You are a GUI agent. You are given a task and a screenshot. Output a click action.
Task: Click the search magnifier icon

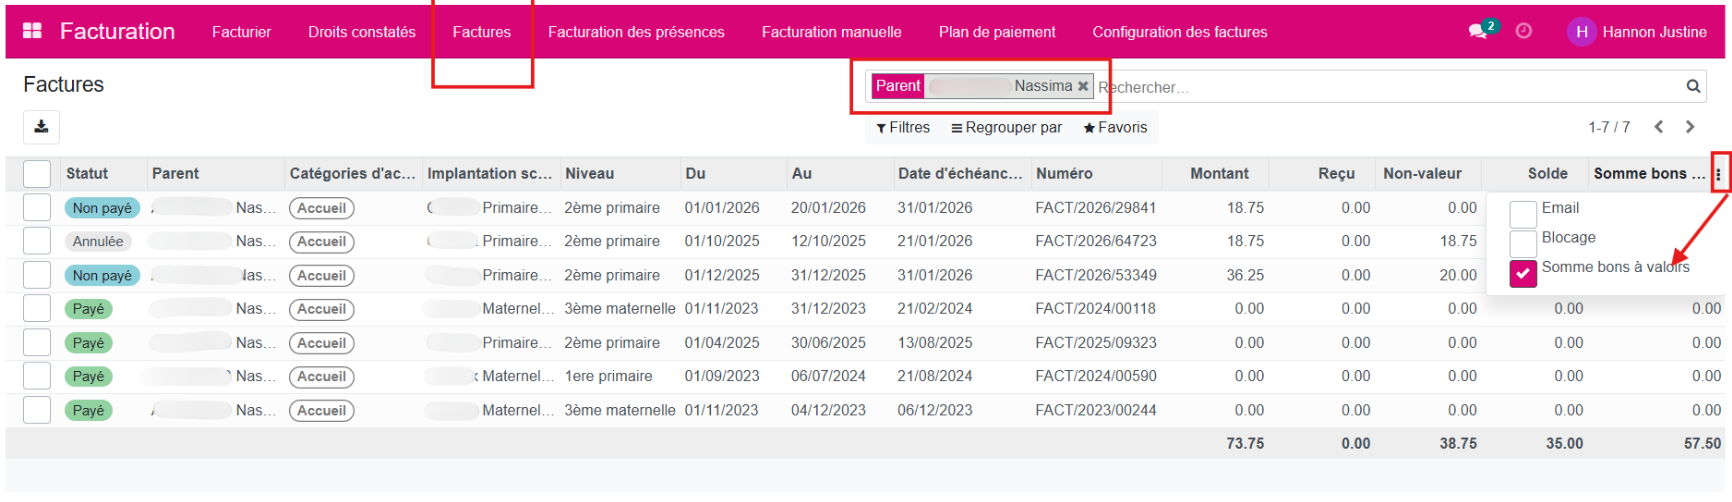(x=1693, y=87)
